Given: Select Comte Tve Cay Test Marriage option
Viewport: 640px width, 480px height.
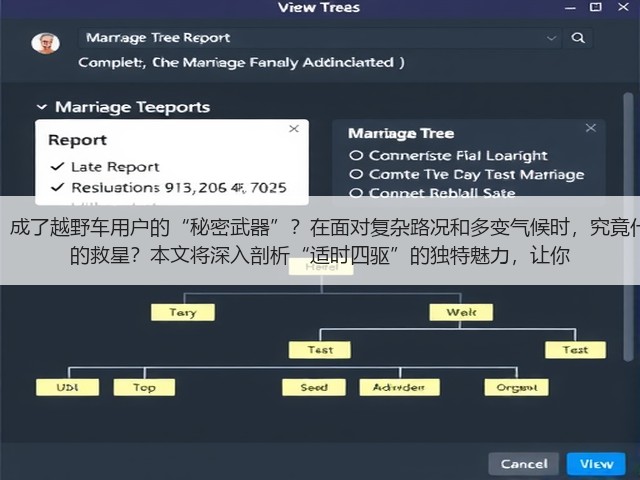Looking at the screenshot, I should (467, 175).
